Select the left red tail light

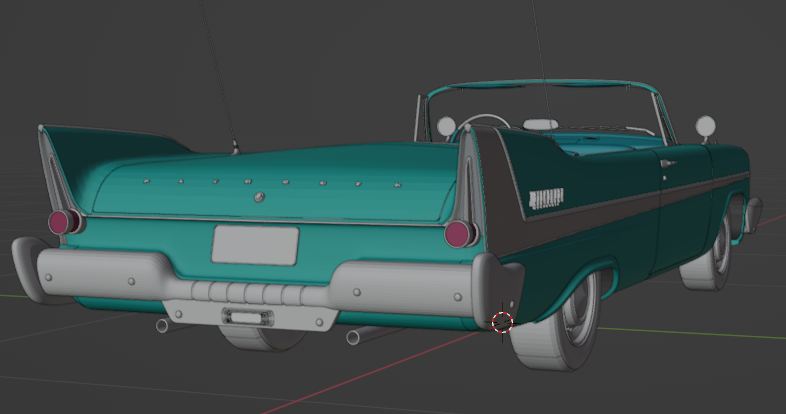[62, 222]
